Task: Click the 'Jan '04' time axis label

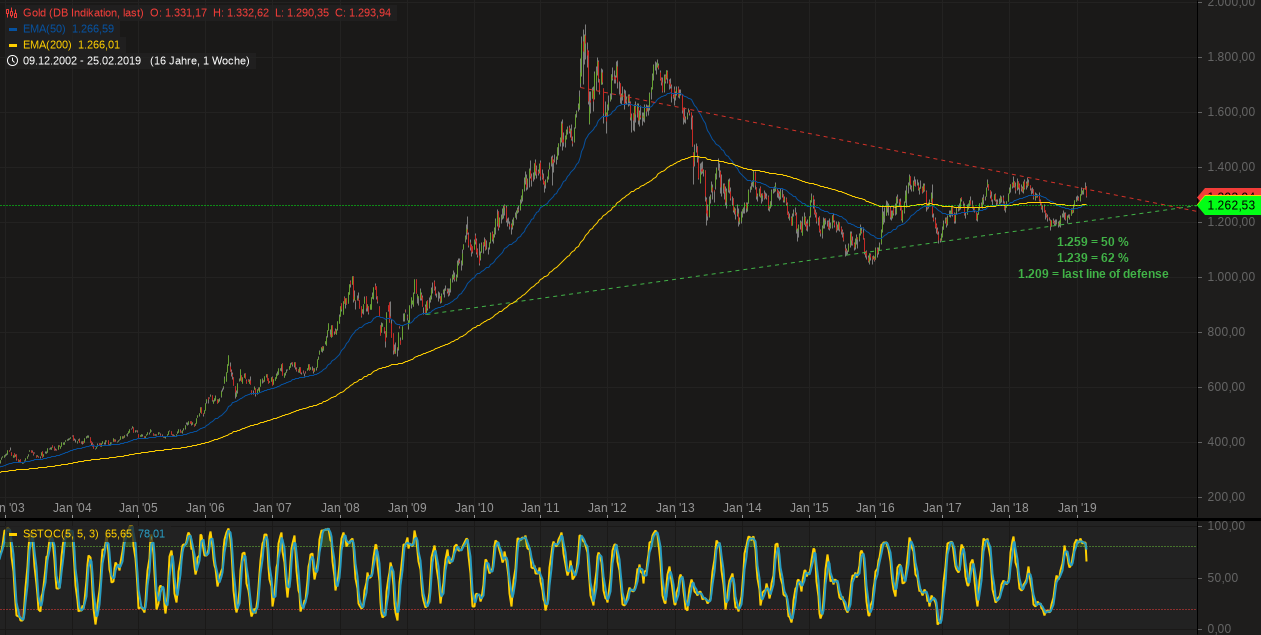Action: point(71,508)
